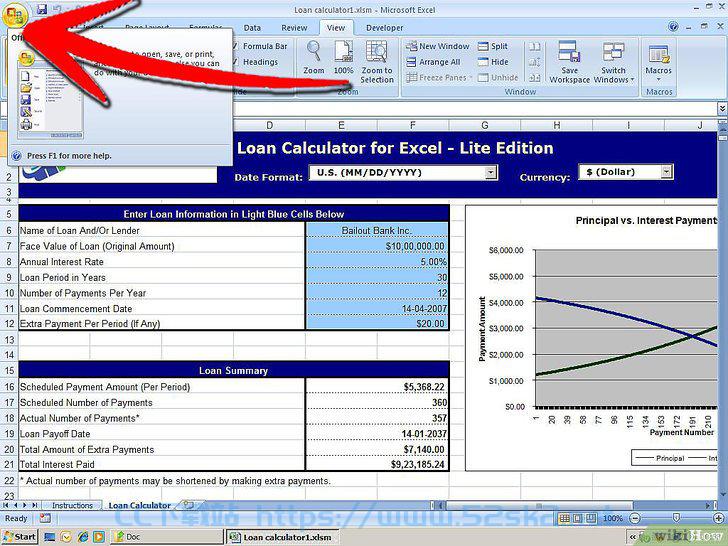This screenshot has width=728, height=546.
Task: Click the macro recording icon in status bar
Action: (45, 518)
